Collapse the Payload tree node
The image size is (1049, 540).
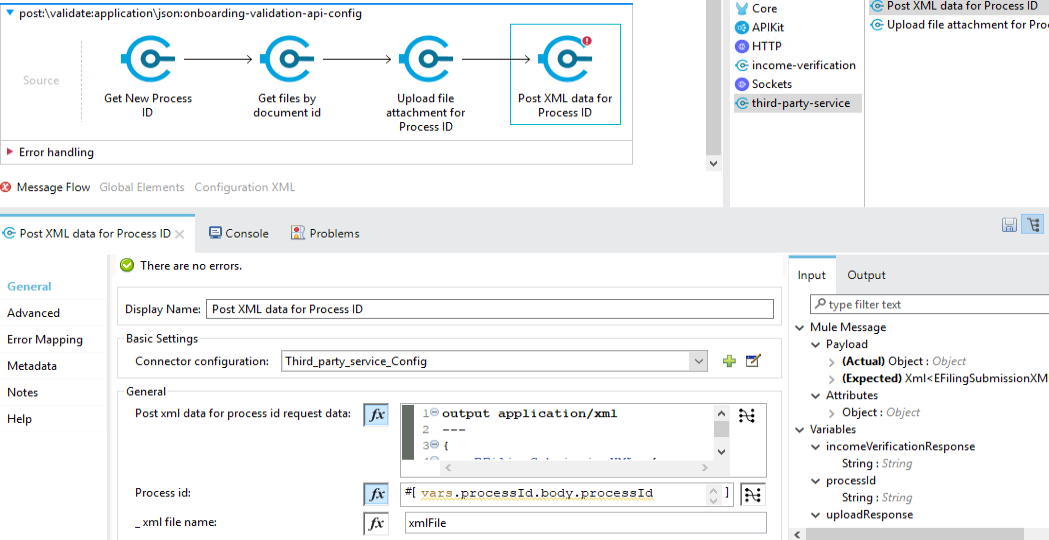816,345
